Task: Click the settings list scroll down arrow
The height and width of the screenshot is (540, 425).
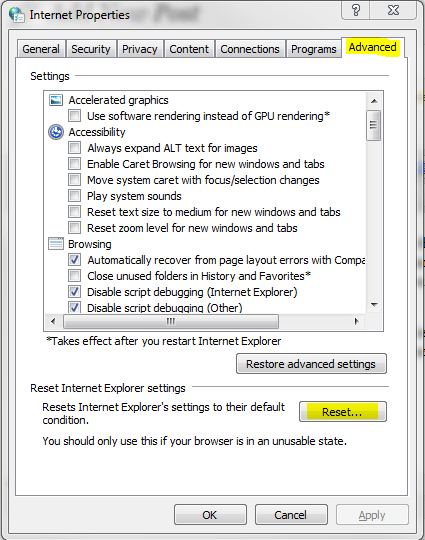Action: pyautogui.click(x=374, y=304)
